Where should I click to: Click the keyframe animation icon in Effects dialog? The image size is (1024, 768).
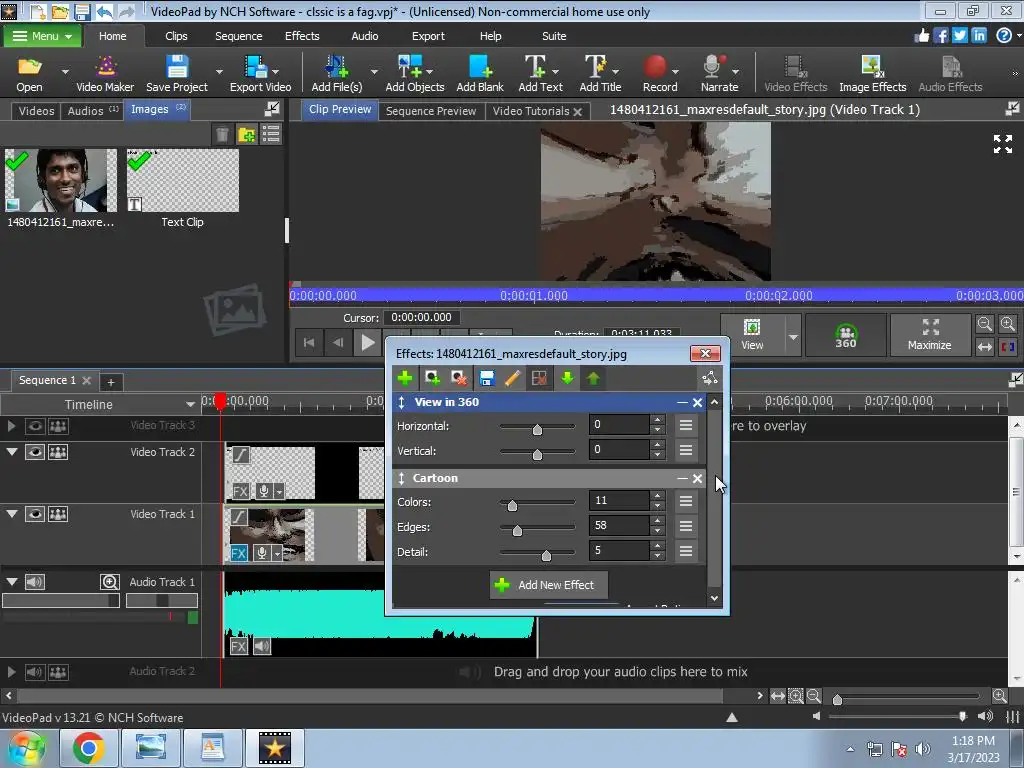(x=709, y=378)
